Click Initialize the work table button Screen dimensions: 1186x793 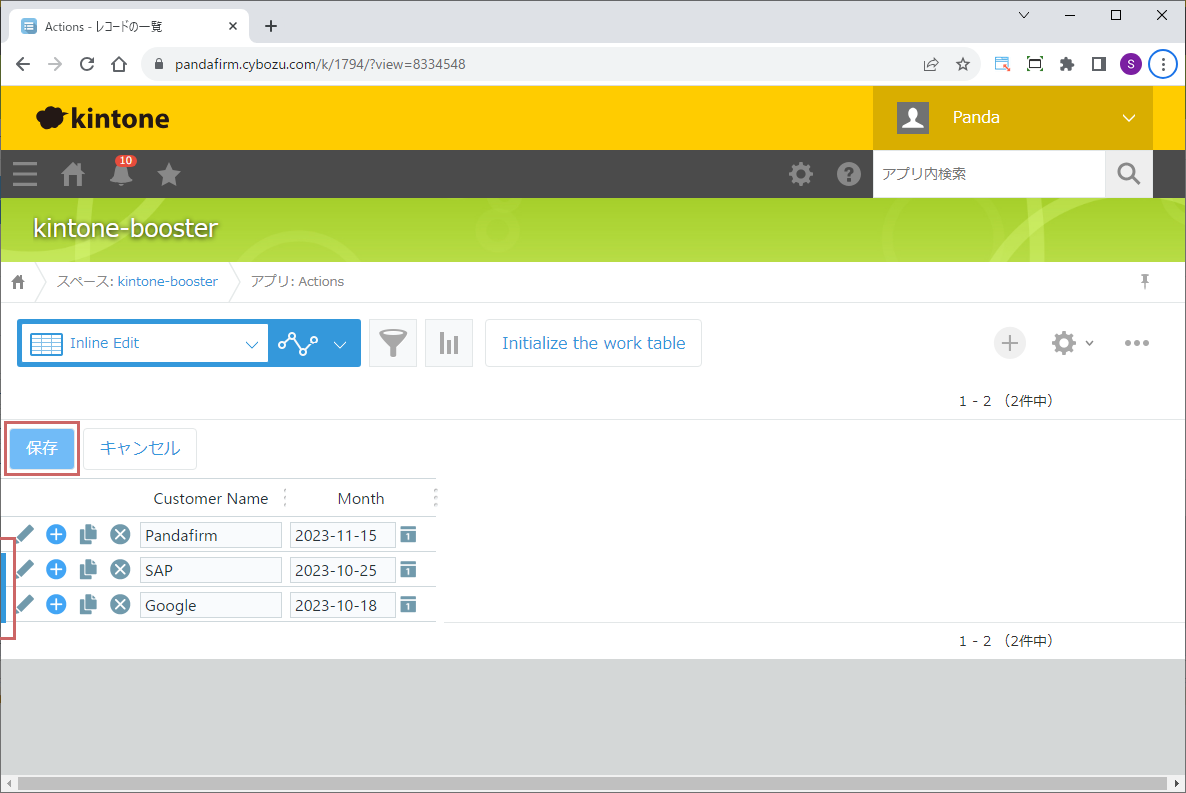click(x=593, y=343)
